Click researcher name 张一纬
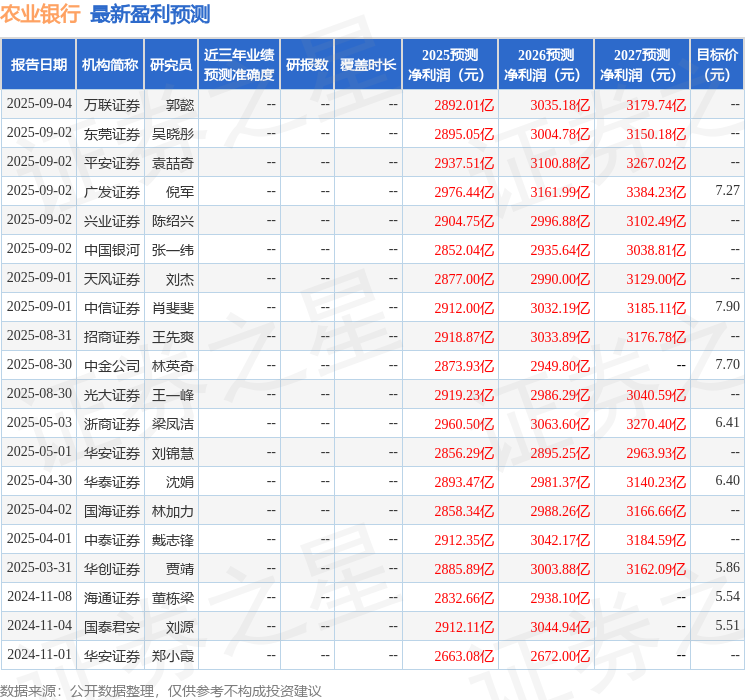Screen dimensions: 745x700 click(x=173, y=250)
